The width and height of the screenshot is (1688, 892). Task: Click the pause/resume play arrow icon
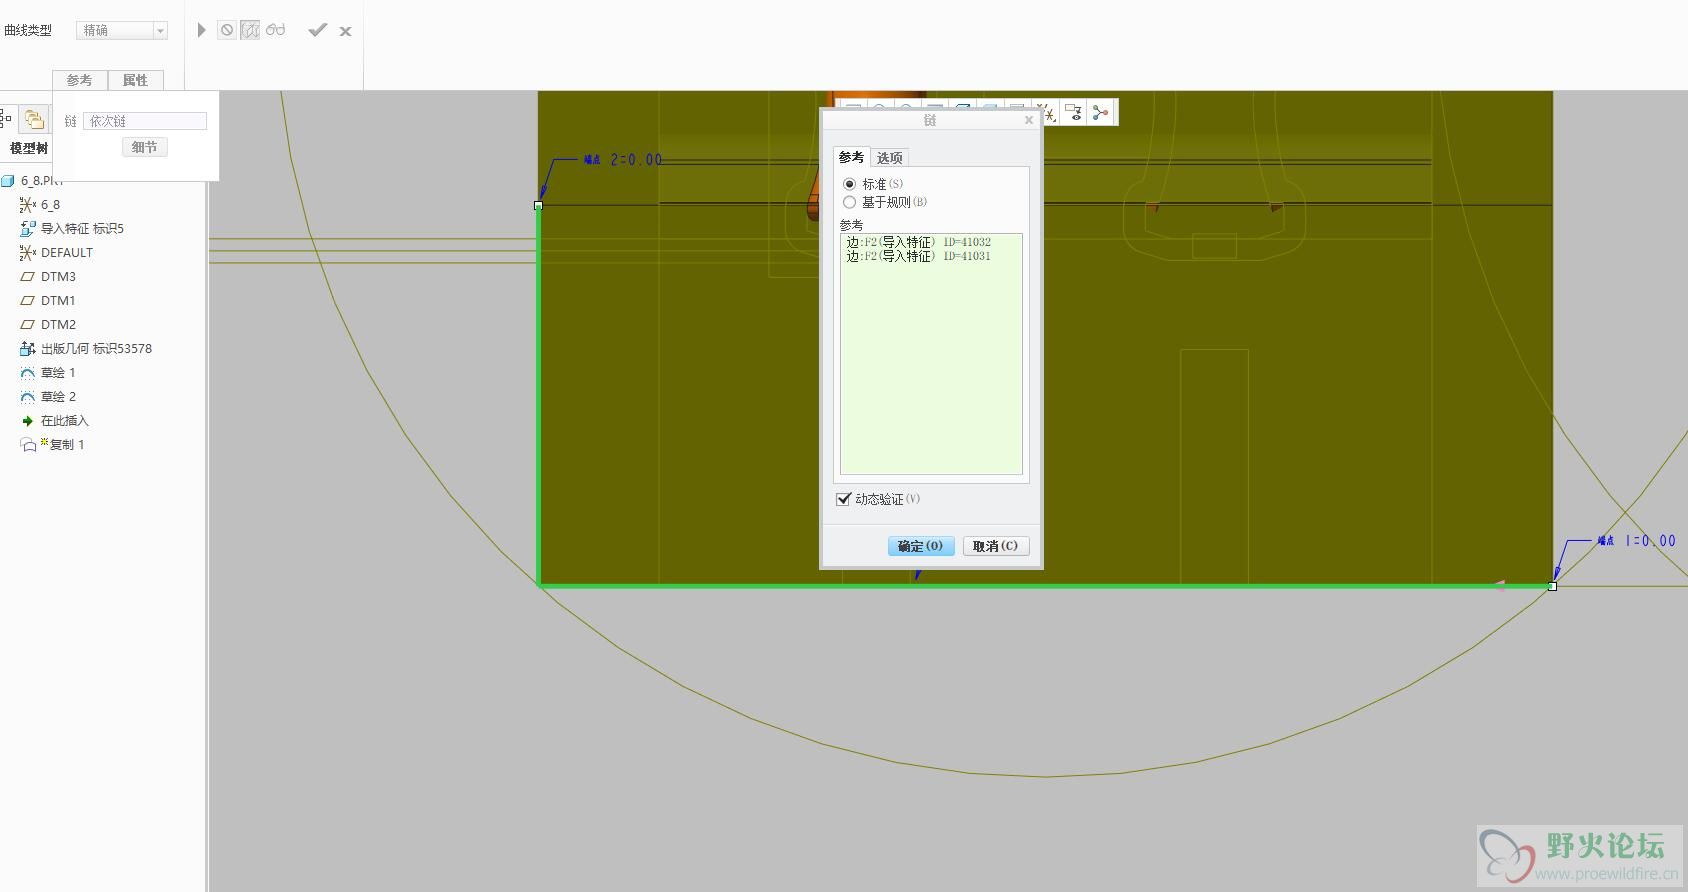[x=201, y=30]
